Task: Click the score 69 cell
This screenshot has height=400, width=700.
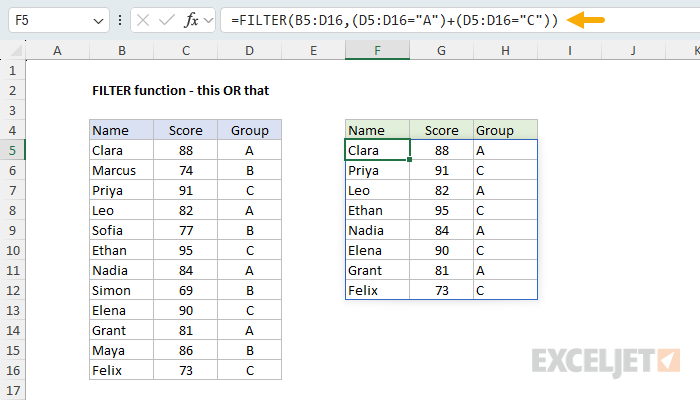Action: [186, 291]
